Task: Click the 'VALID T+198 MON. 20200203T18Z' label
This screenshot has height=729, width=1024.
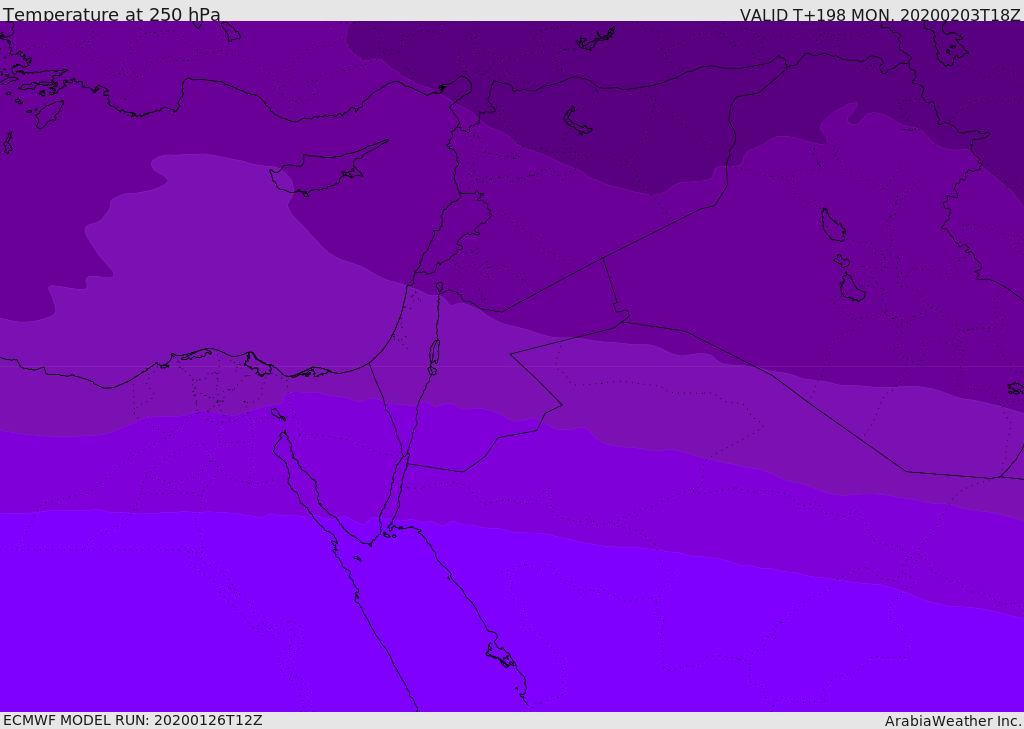Action: 880,14
